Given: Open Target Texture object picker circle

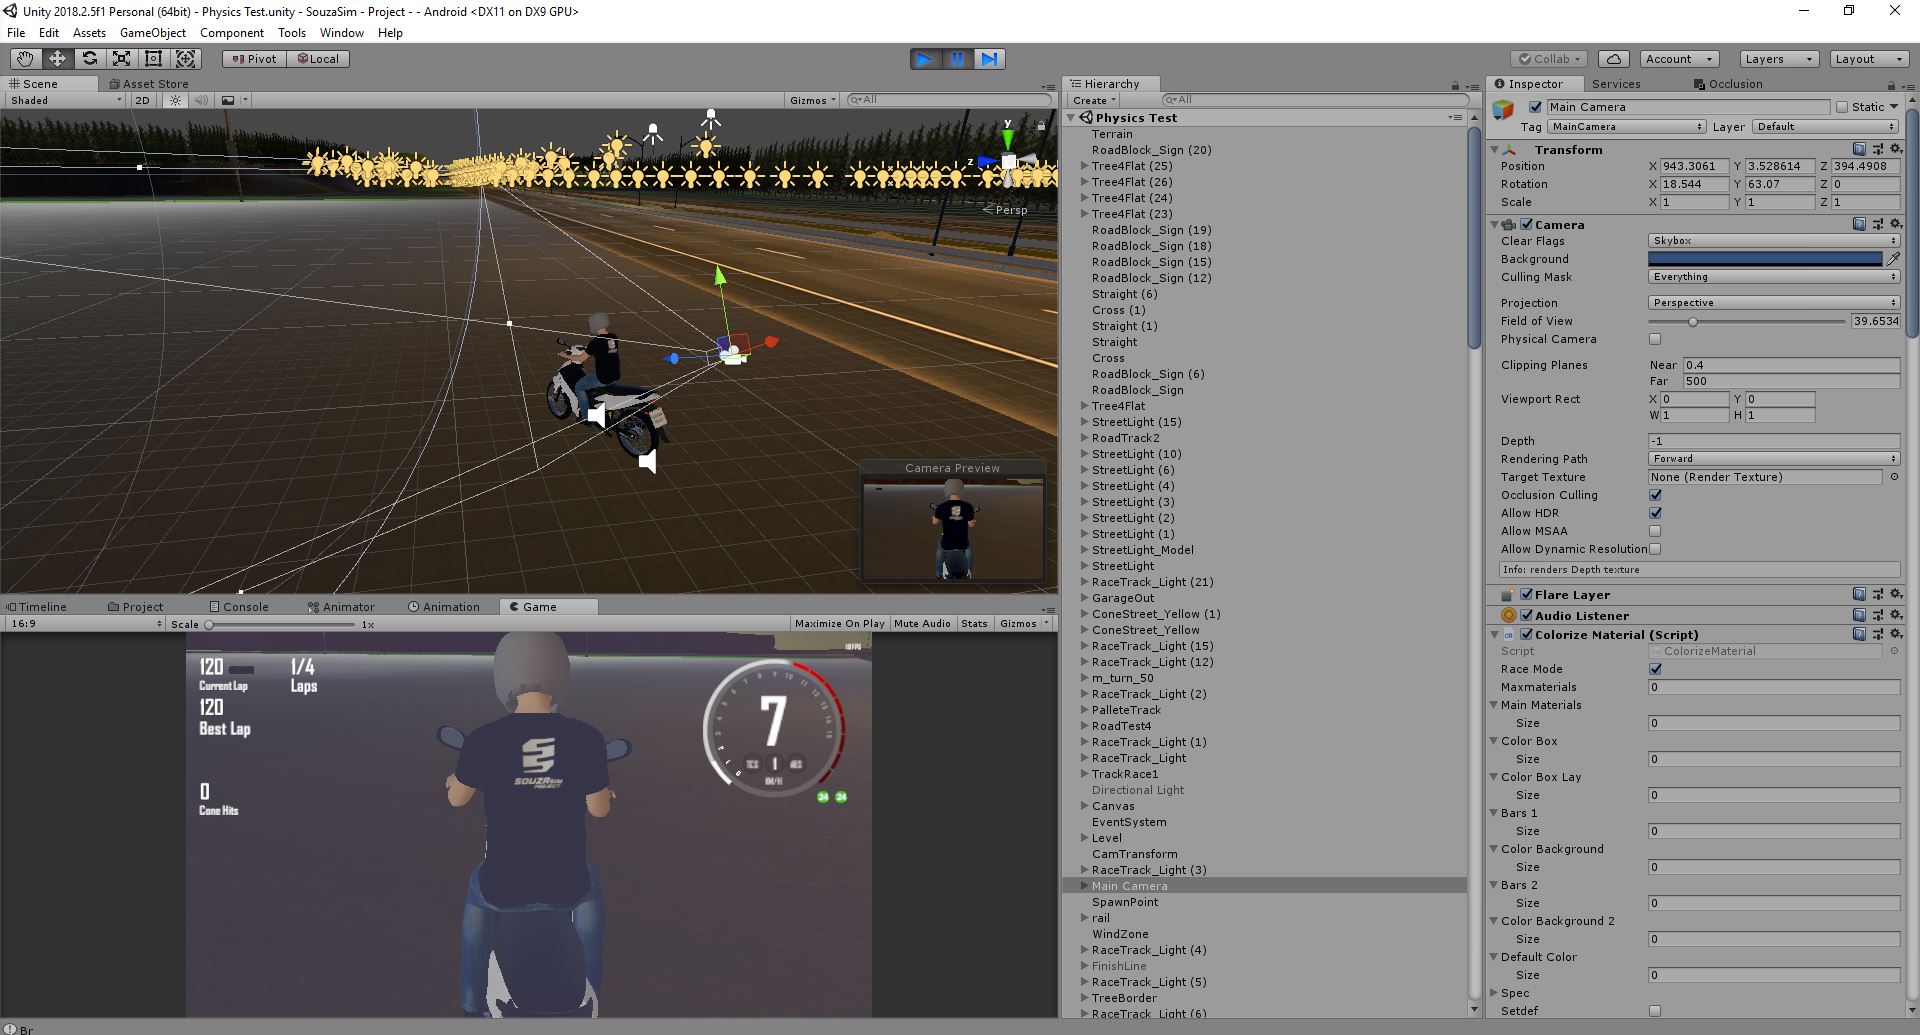Looking at the screenshot, I should click(x=1894, y=477).
